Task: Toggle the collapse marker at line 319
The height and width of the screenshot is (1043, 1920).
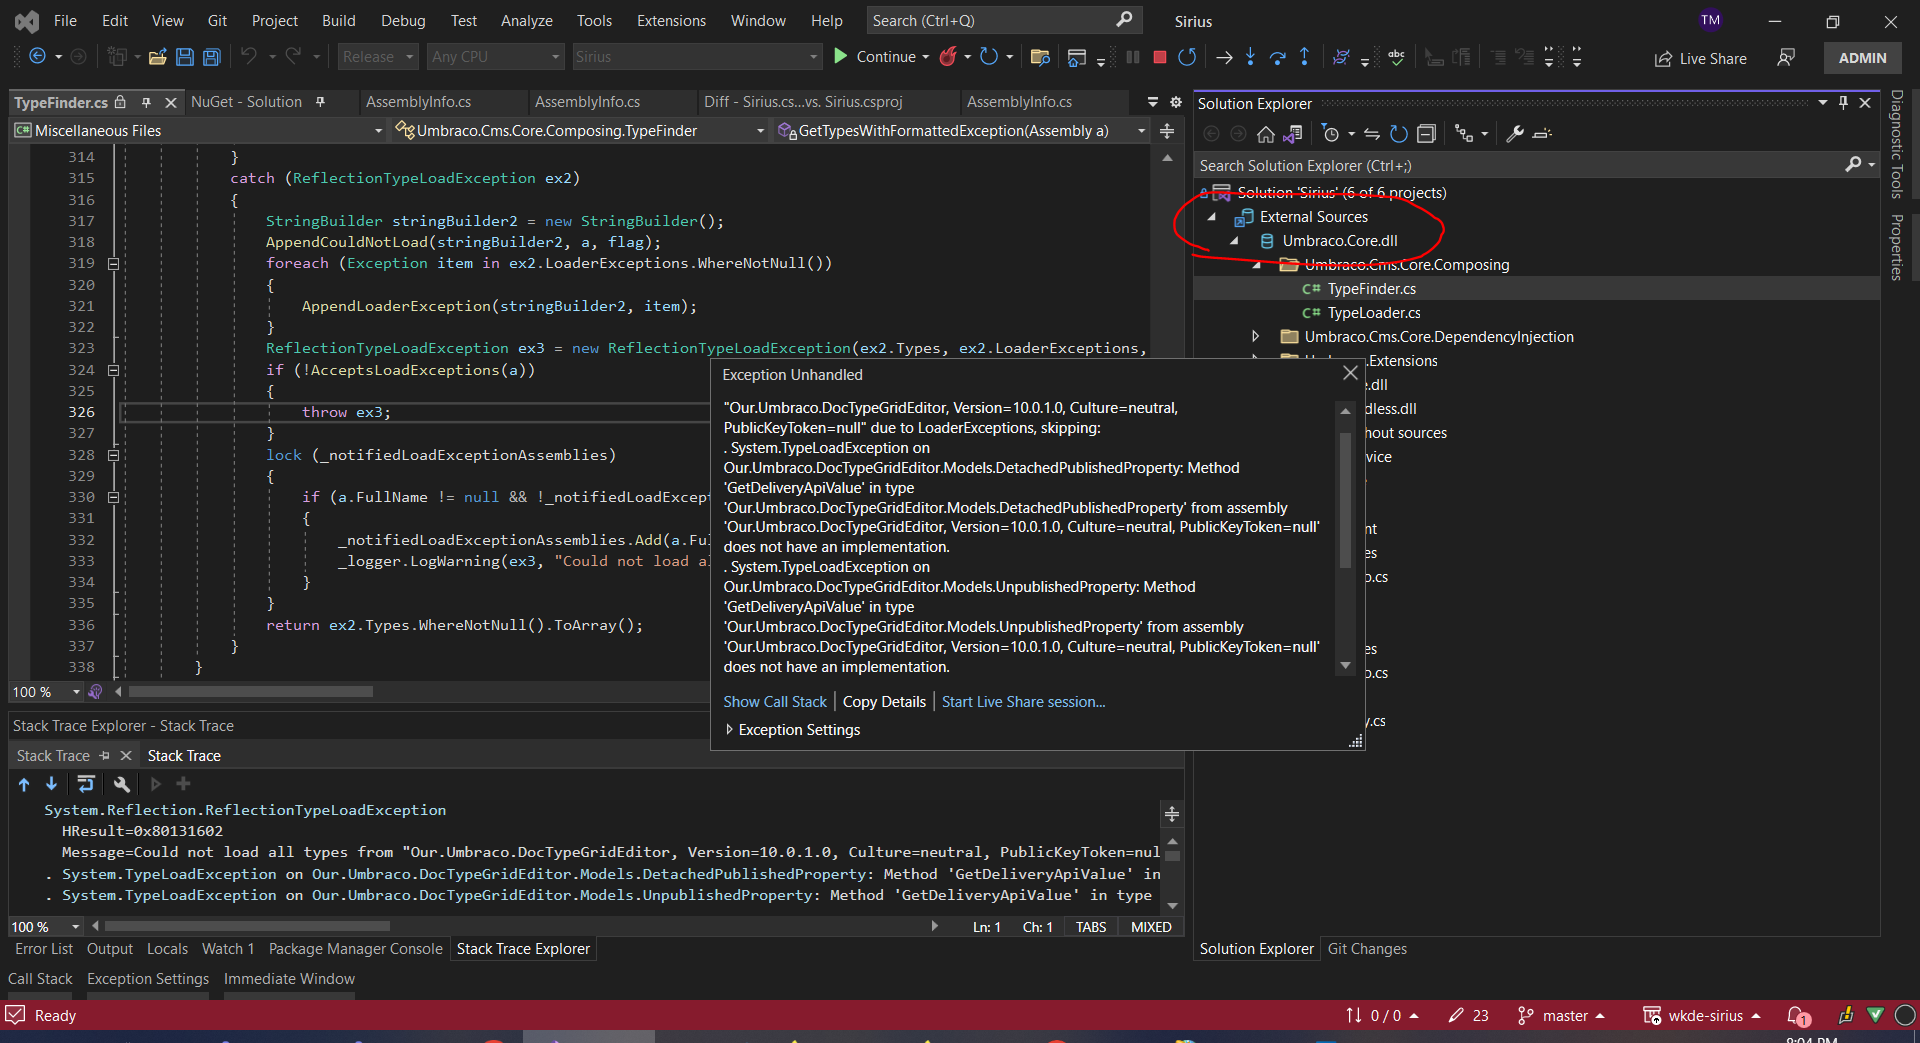Action: 113,264
